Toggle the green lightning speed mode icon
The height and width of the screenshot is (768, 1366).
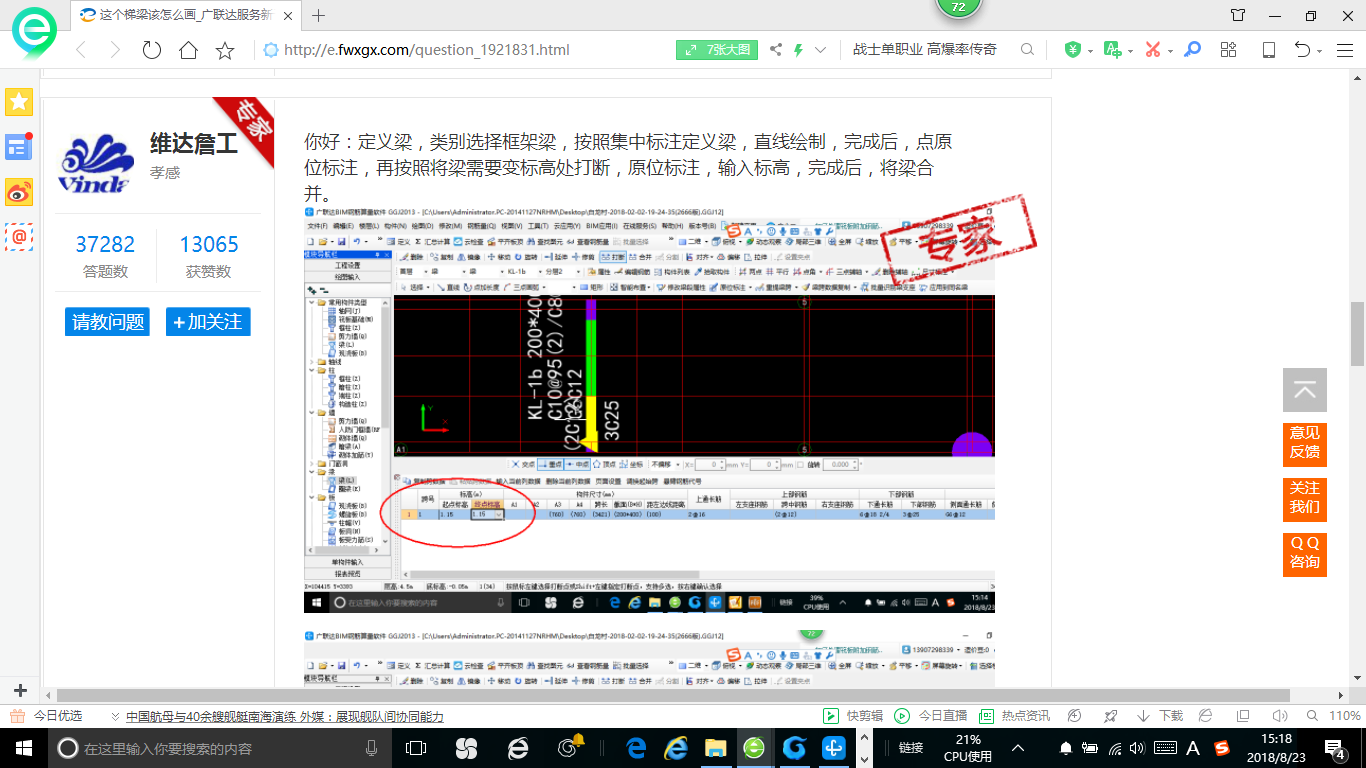799,50
